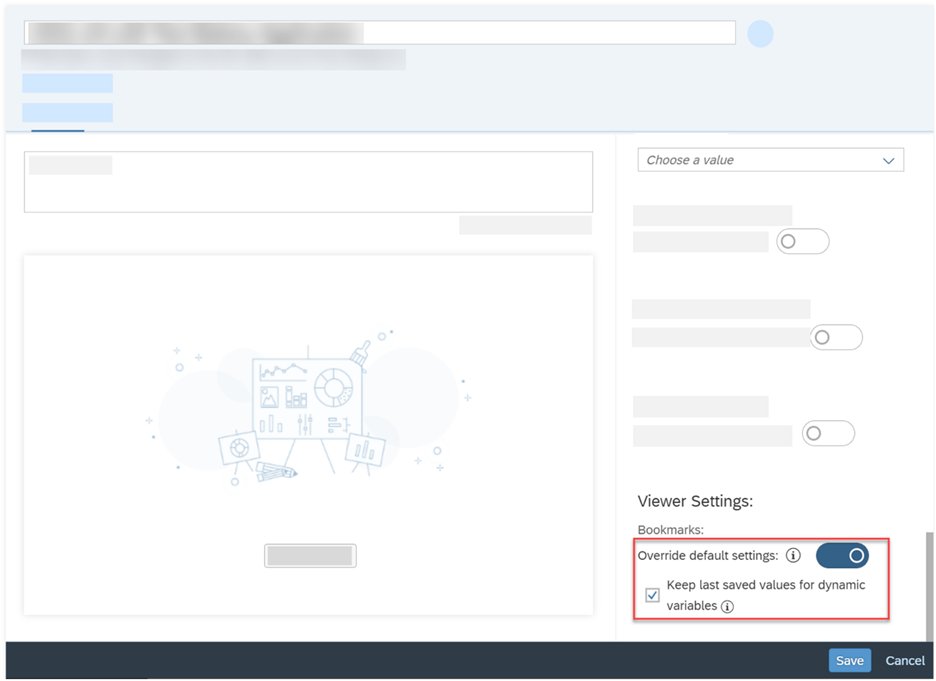Select the first highlighted tab on the left
Viewport: 936px width, 681px height.
tap(67, 83)
